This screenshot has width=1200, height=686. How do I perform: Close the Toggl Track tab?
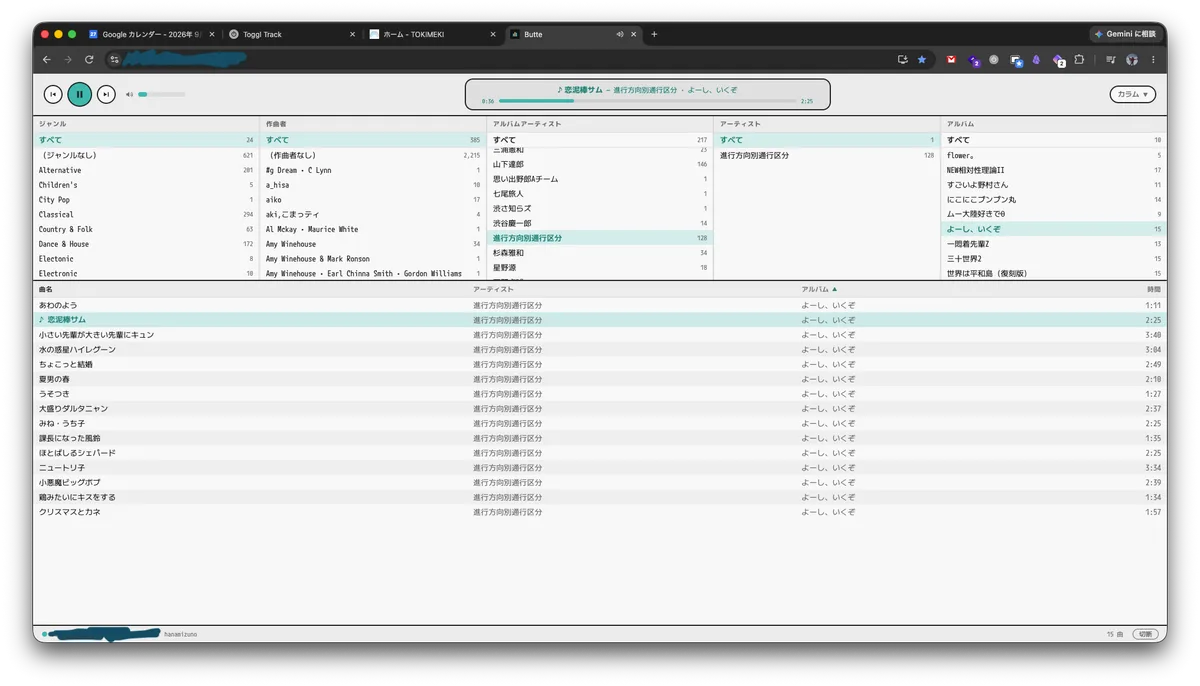pos(352,34)
